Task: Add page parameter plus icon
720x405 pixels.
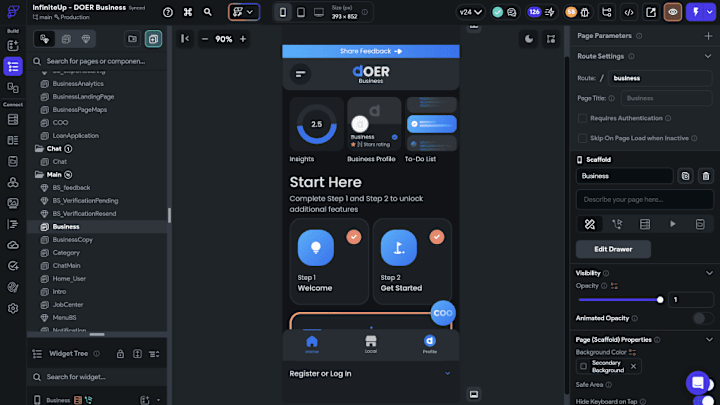Action: pyautogui.click(x=708, y=36)
